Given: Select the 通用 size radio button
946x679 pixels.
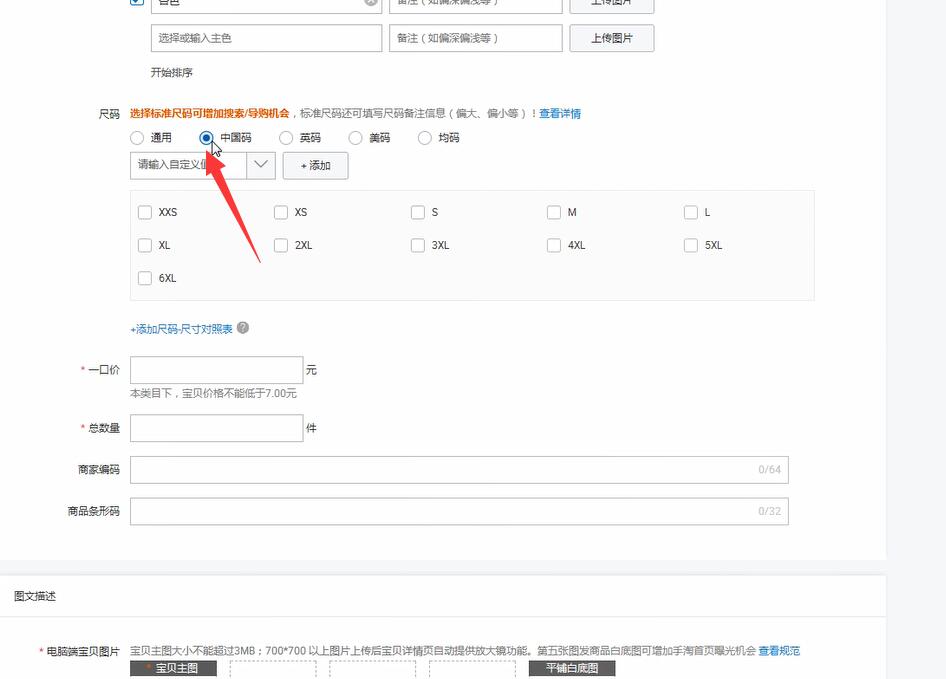Looking at the screenshot, I should point(137,138).
